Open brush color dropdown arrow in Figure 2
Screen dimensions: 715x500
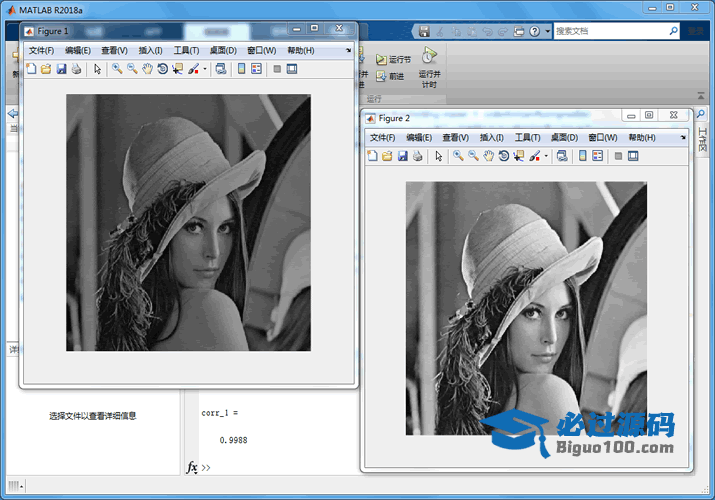pyautogui.click(x=546, y=157)
